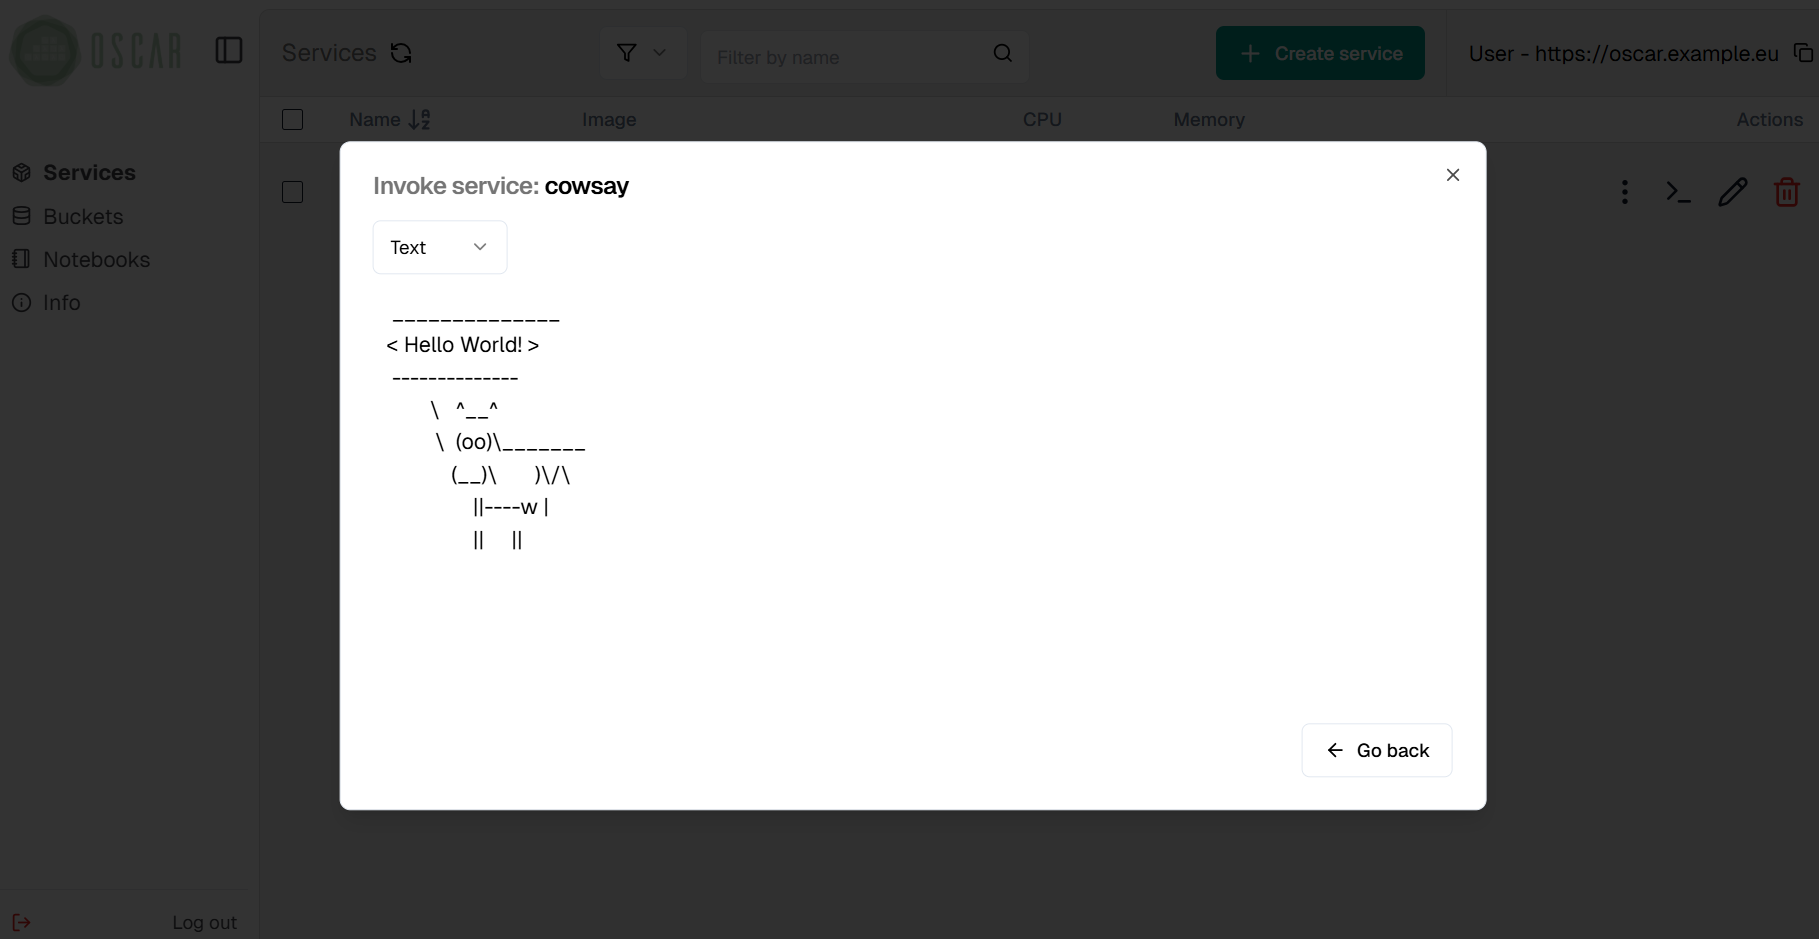
Task: Open the Info page from the sidebar
Action: pyautogui.click(x=62, y=302)
